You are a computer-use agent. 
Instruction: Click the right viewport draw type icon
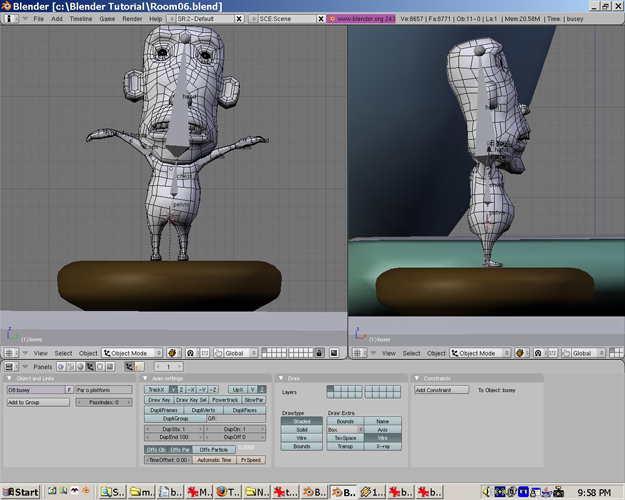point(523,353)
